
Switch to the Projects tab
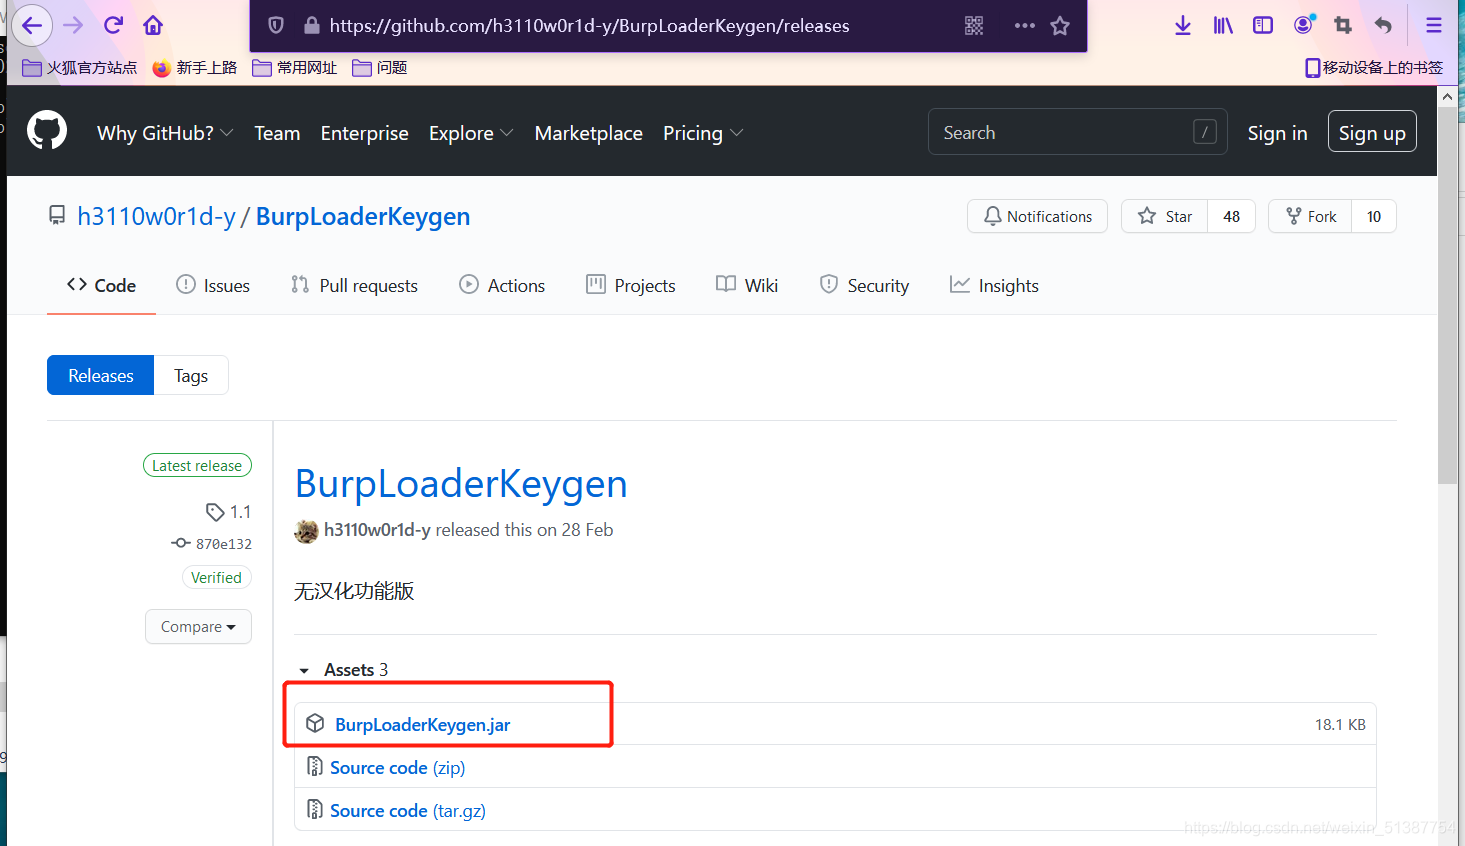click(x=630, y=285)
